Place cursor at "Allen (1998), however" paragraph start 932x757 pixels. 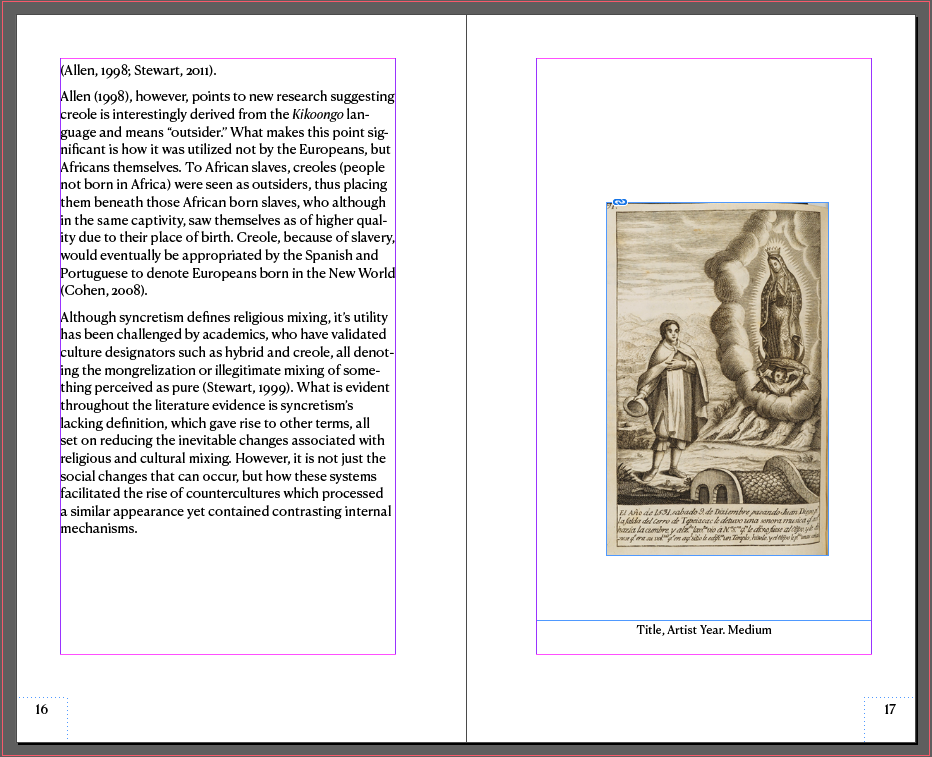(62, 97)
